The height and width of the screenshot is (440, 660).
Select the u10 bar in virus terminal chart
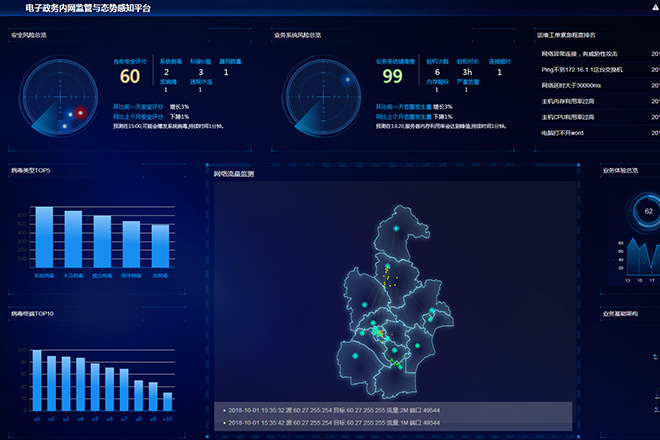[168, 401]
